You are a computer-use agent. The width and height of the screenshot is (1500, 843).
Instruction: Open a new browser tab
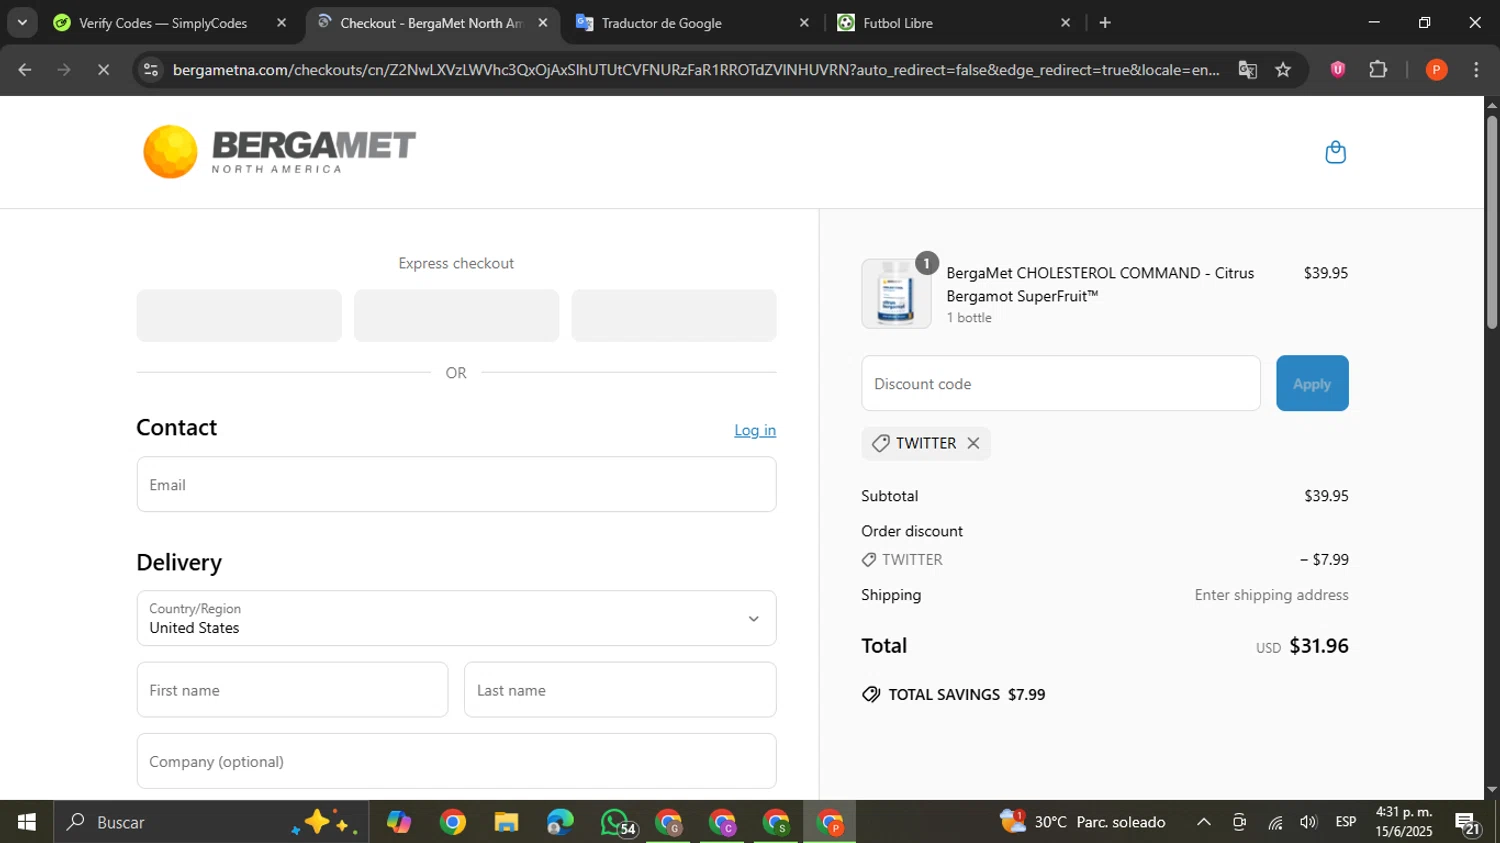point(1105,23)
